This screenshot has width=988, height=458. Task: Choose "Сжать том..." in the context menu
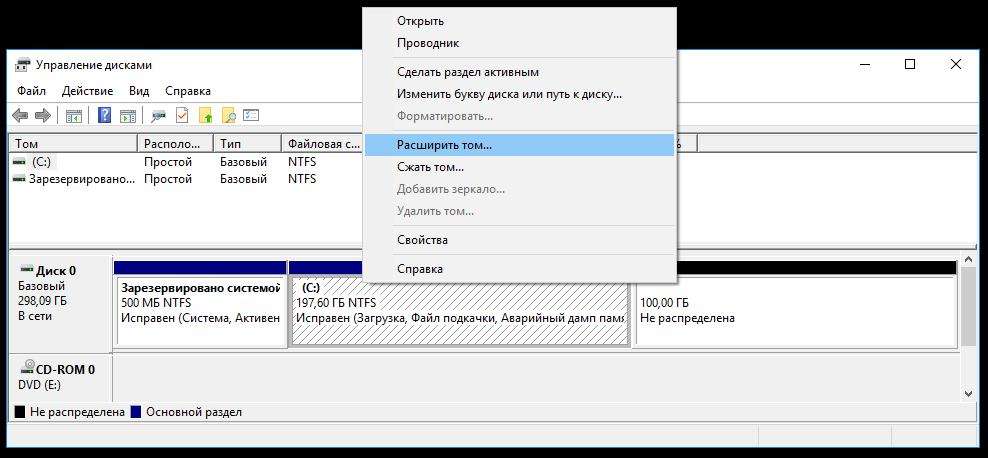tap(430, 167)
